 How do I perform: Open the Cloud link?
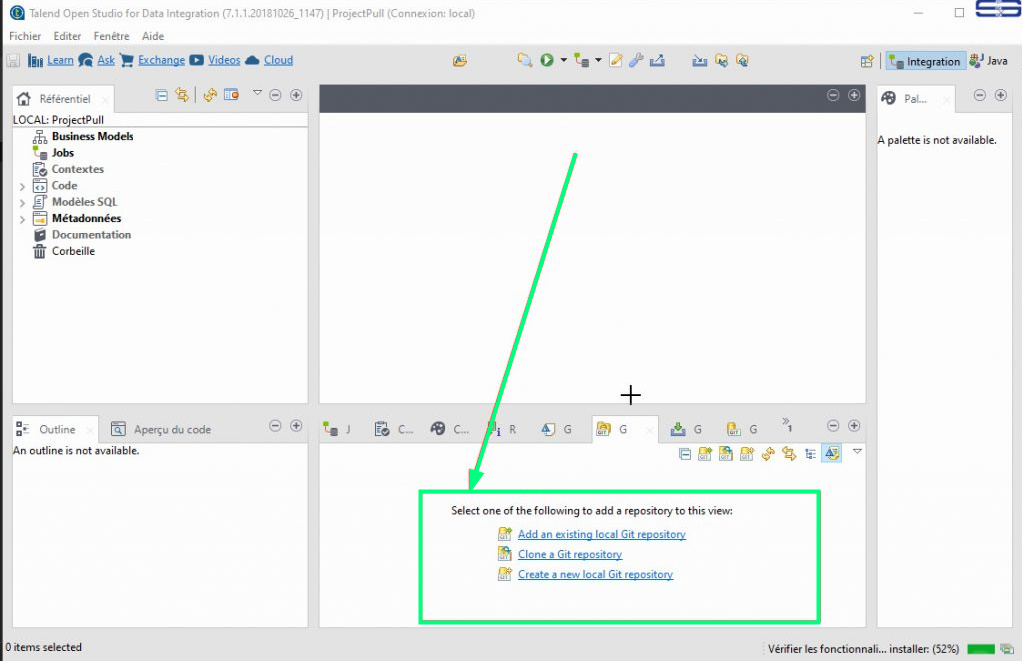pyautogui.click(x=278, y=60)
